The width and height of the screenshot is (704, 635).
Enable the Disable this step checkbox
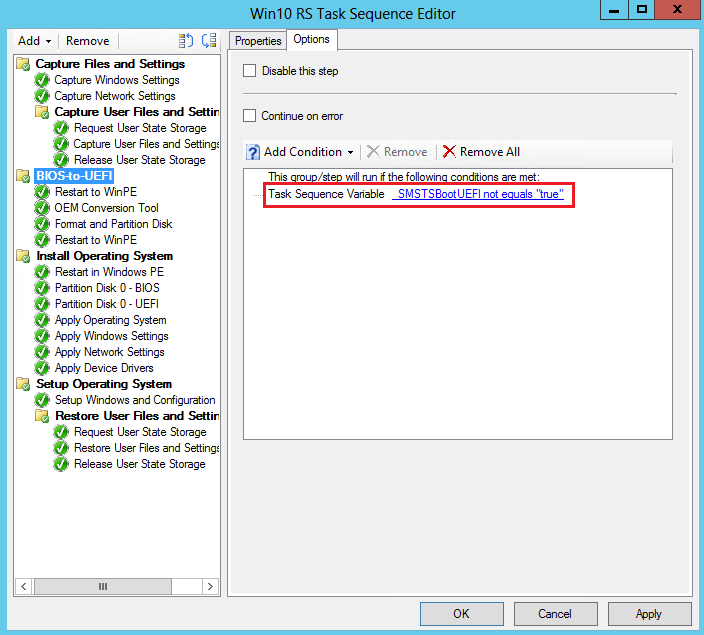pyautogui.click(x=250, y=71)
